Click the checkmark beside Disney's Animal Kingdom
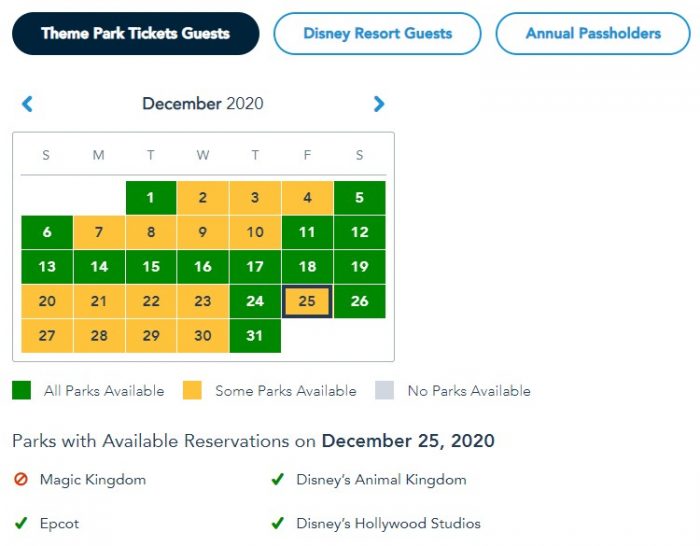Image resolution: width=700 pixels, height=546 pixels. [x=278, y=480]
